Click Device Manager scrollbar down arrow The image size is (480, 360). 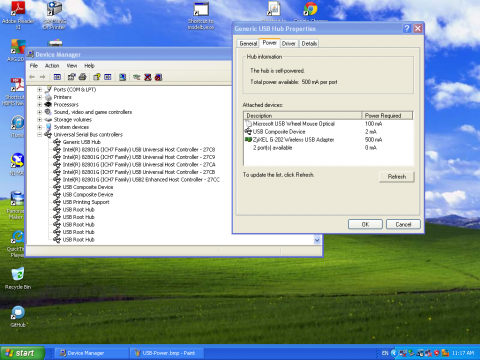(x=317, y=240)
